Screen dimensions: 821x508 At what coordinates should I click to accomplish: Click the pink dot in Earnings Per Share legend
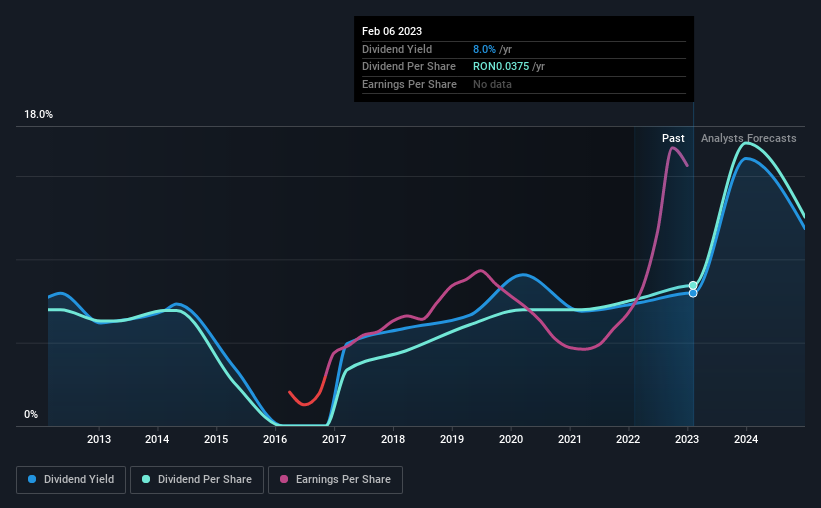[284, 479]
